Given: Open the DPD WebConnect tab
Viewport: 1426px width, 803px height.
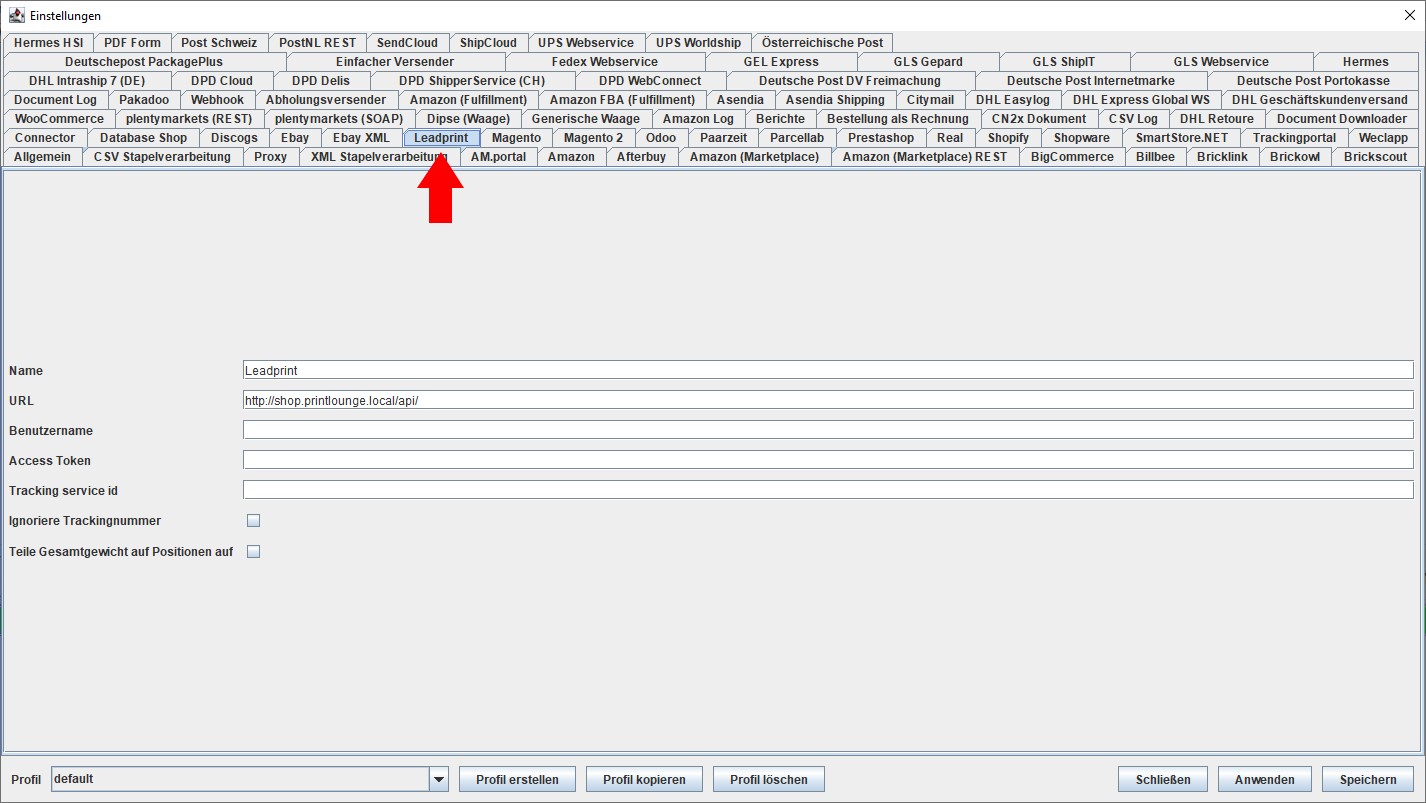Looking at the screenshot, I should click(x=650, y=81).
